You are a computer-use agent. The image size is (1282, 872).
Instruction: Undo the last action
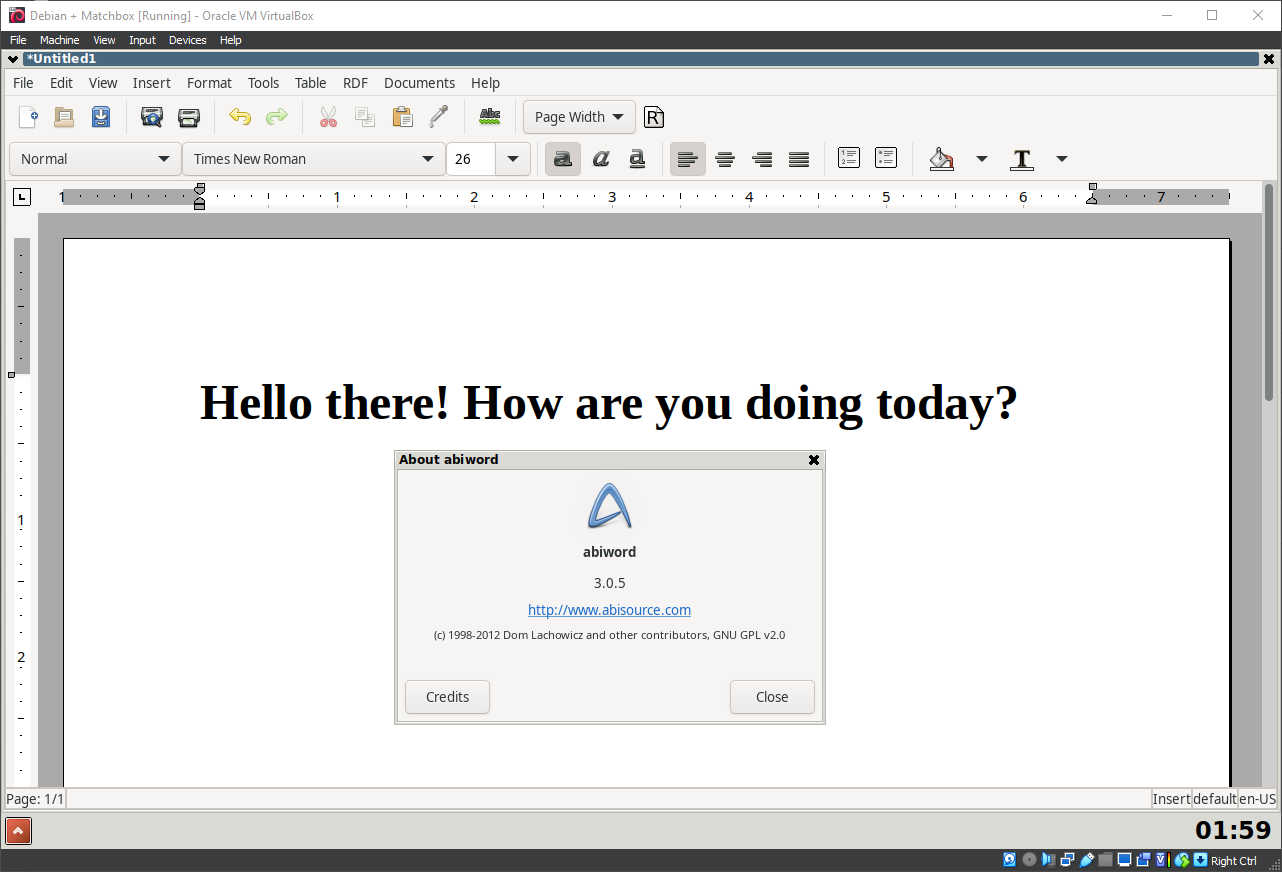240,117
